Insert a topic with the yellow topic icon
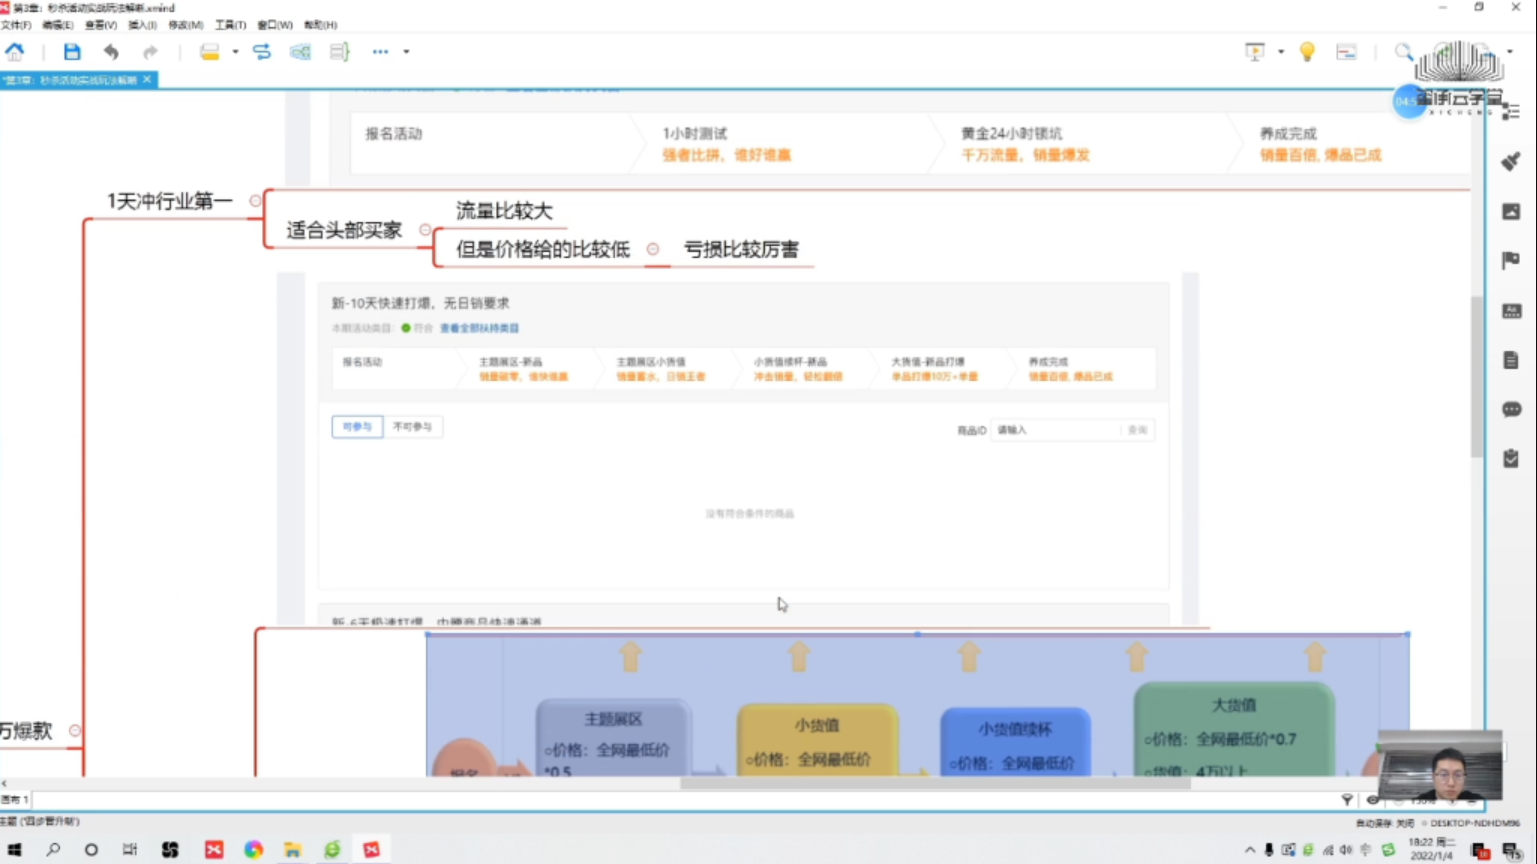1537x864 pixels. click(209, 51)
